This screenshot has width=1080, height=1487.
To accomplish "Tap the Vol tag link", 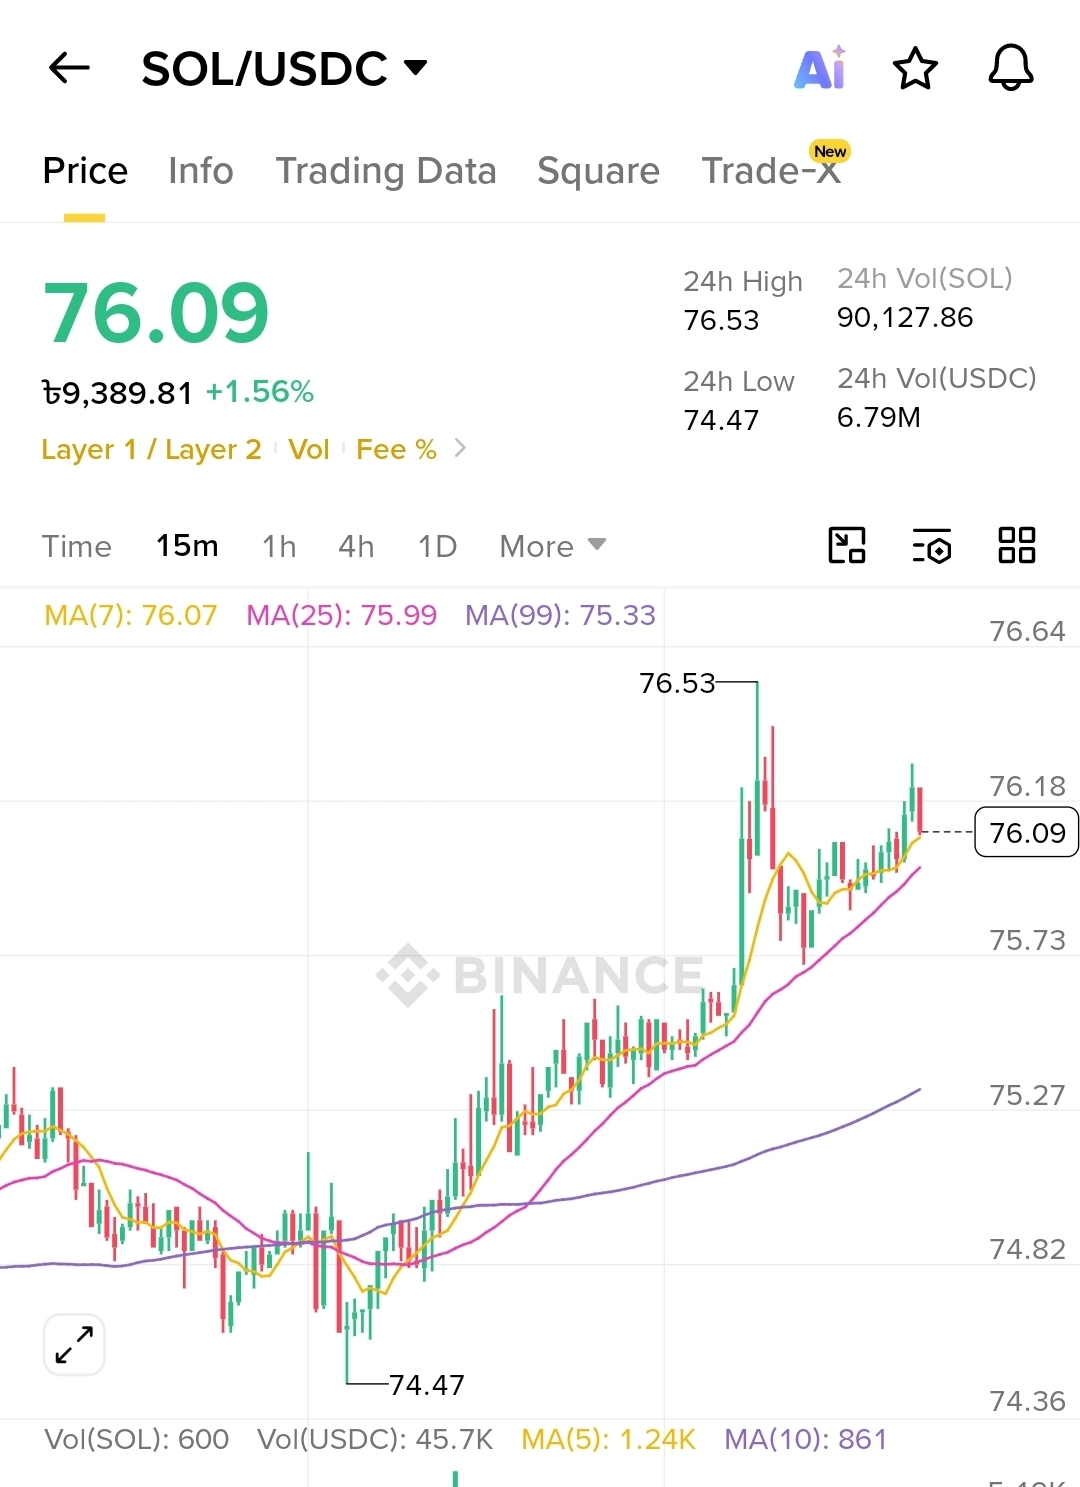I will pos(309,449).
